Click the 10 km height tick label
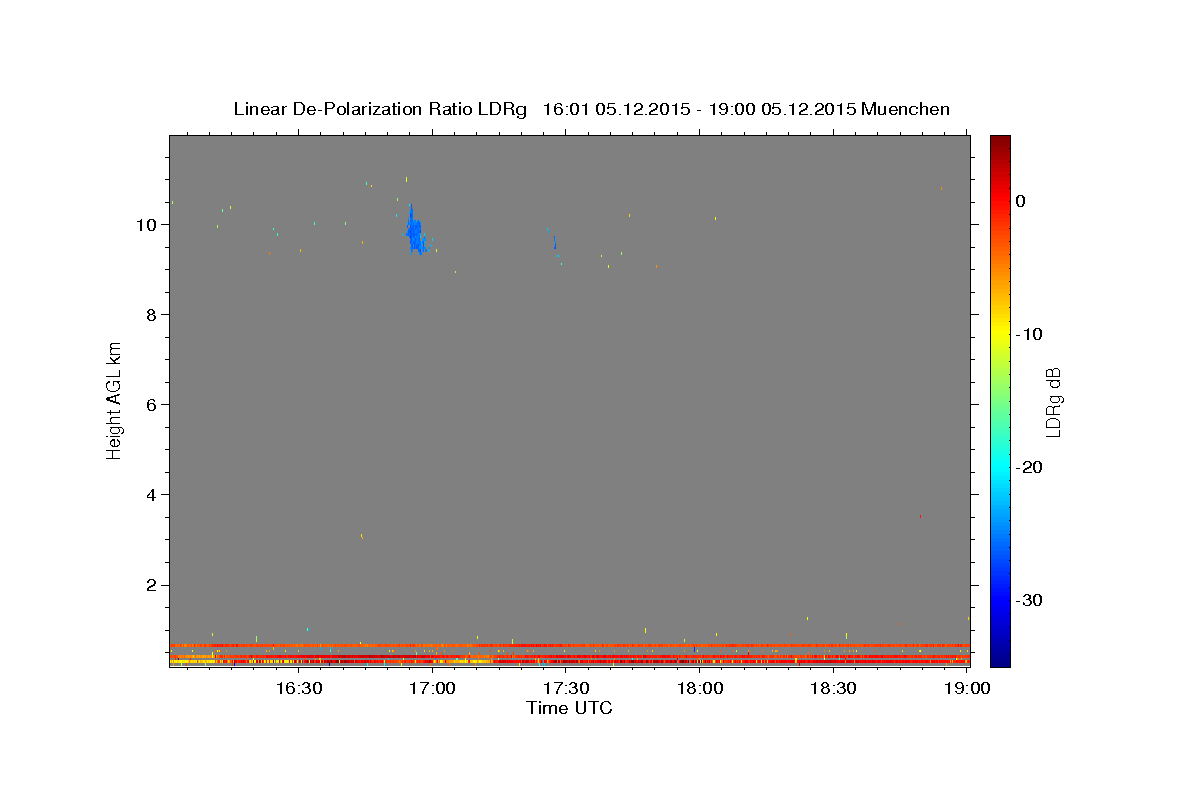1200x800 pixels. click(147, 225)
